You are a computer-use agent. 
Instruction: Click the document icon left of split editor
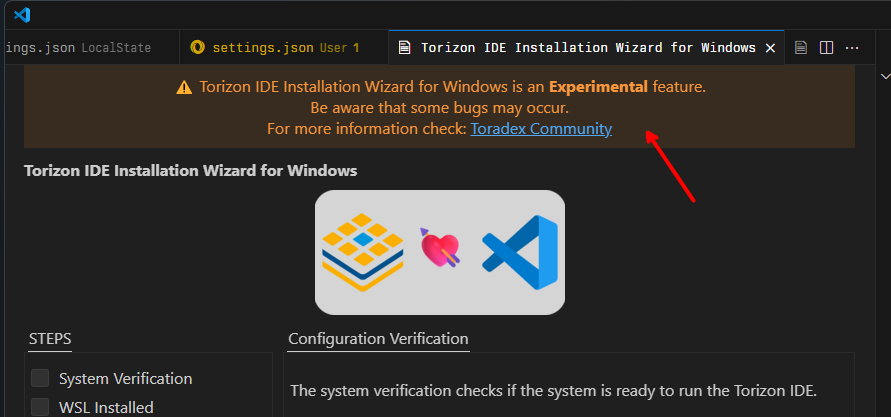(x=801, y=47)
